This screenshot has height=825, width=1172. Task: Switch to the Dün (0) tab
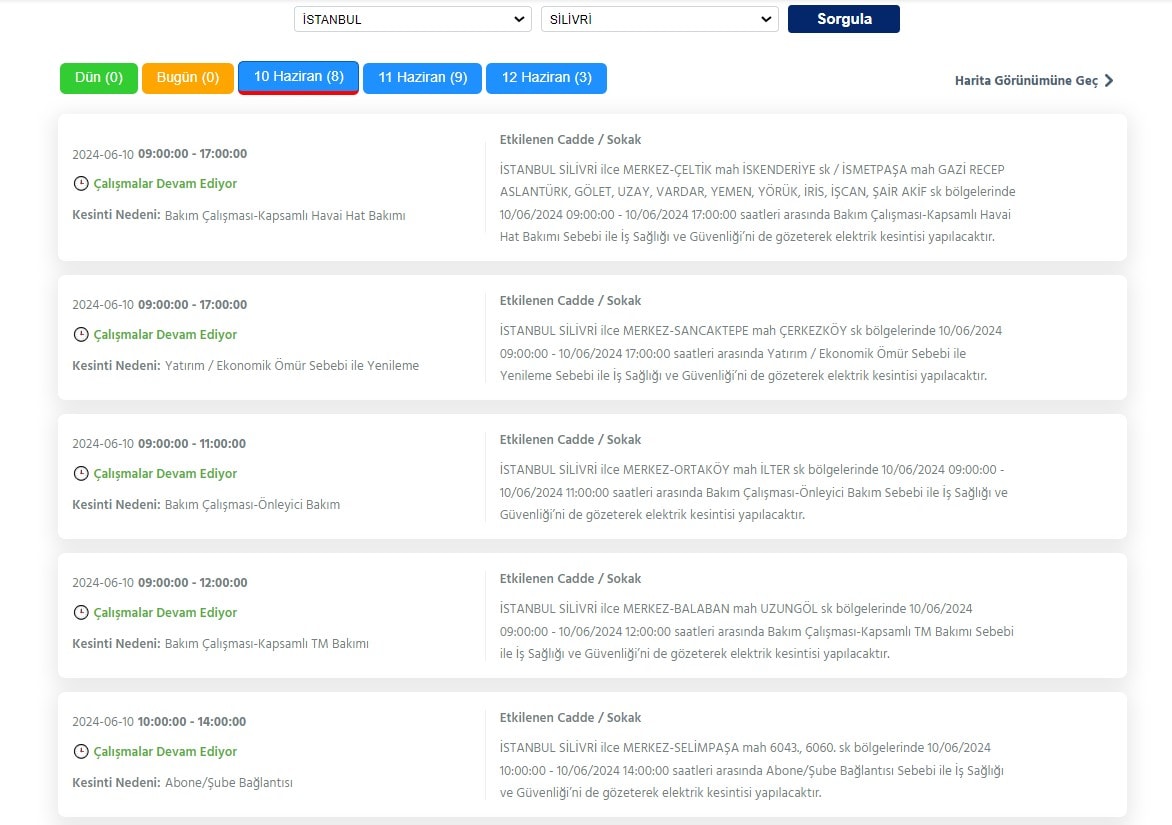[x=99, y=78]
